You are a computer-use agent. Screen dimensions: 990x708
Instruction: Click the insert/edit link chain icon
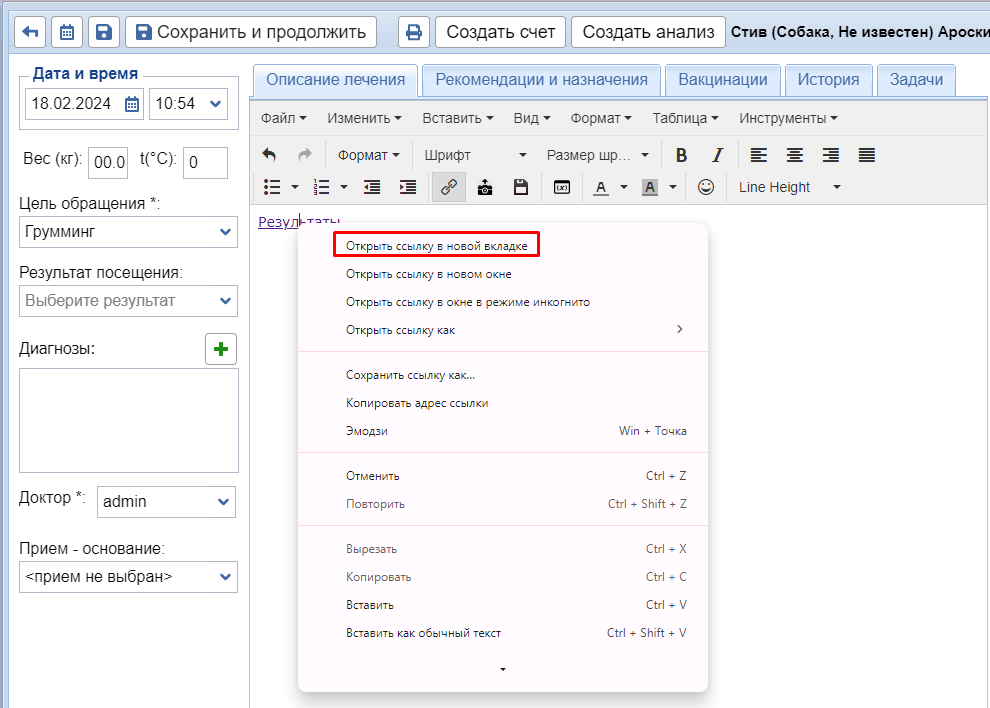click(448, 187)
